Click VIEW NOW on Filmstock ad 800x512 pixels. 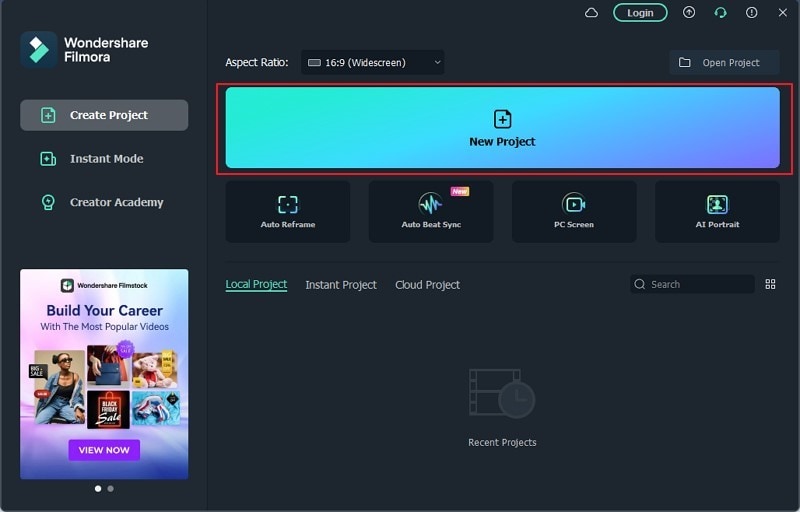tap(104, 450)
